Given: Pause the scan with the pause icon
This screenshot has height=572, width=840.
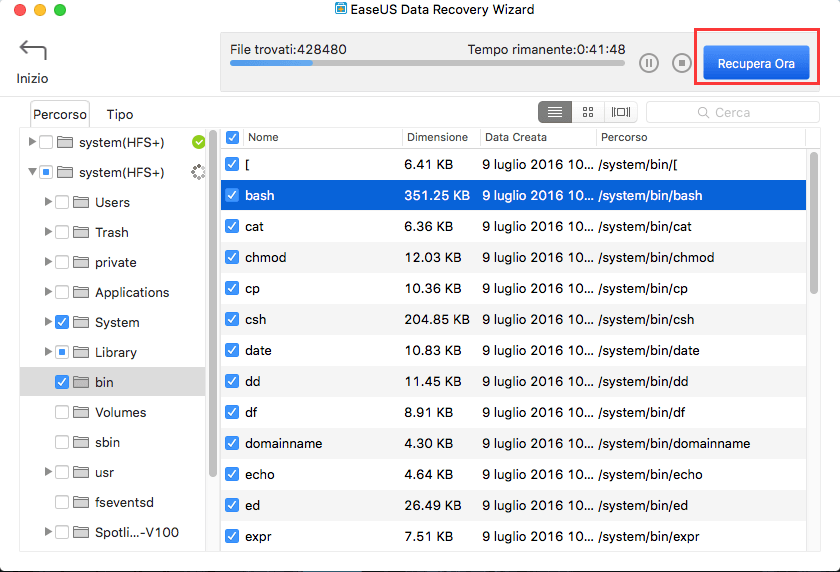Looking at the screenshot, I should [649, 63].
